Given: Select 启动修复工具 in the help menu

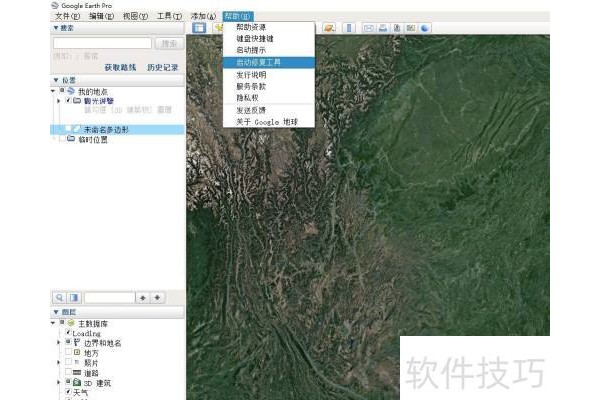Looking at the screenshot, I should pos(269,62).
